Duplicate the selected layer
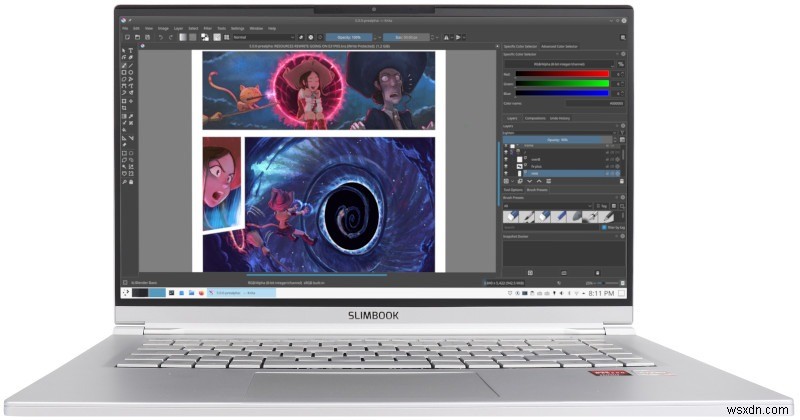 pos(520,181)
